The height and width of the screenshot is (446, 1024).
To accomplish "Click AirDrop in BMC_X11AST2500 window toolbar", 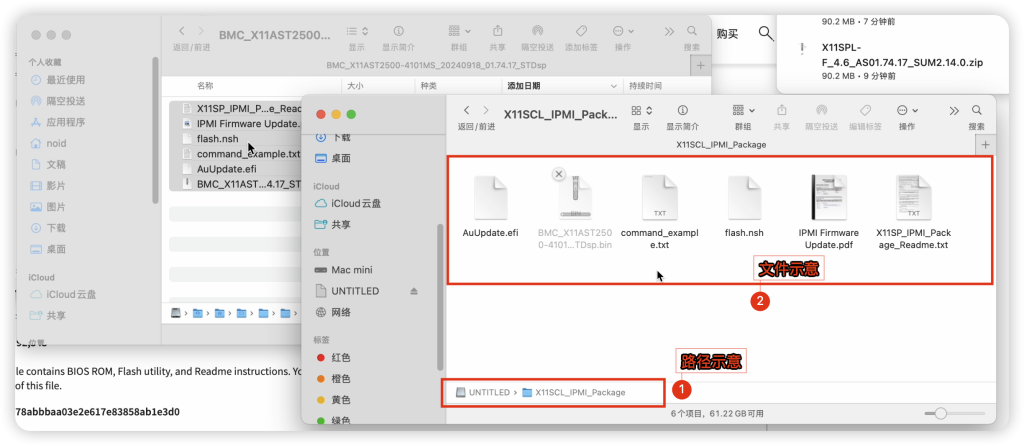I will click(537, 31).
